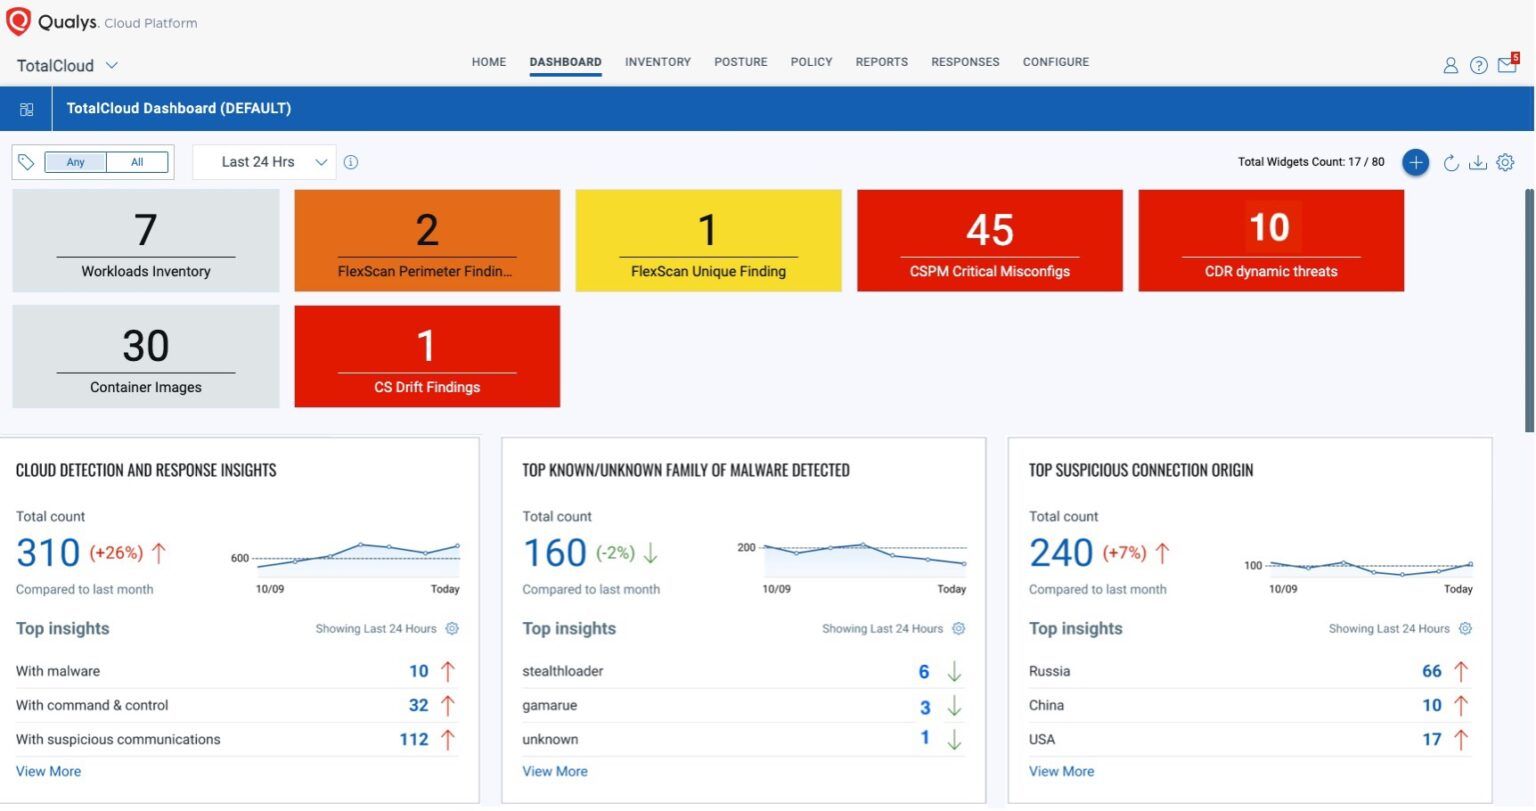Image resolution: width=1536 pixels, height=811 pixels.
Task: Add a new widget with the blue plus icon
Action: (1416, 161)
